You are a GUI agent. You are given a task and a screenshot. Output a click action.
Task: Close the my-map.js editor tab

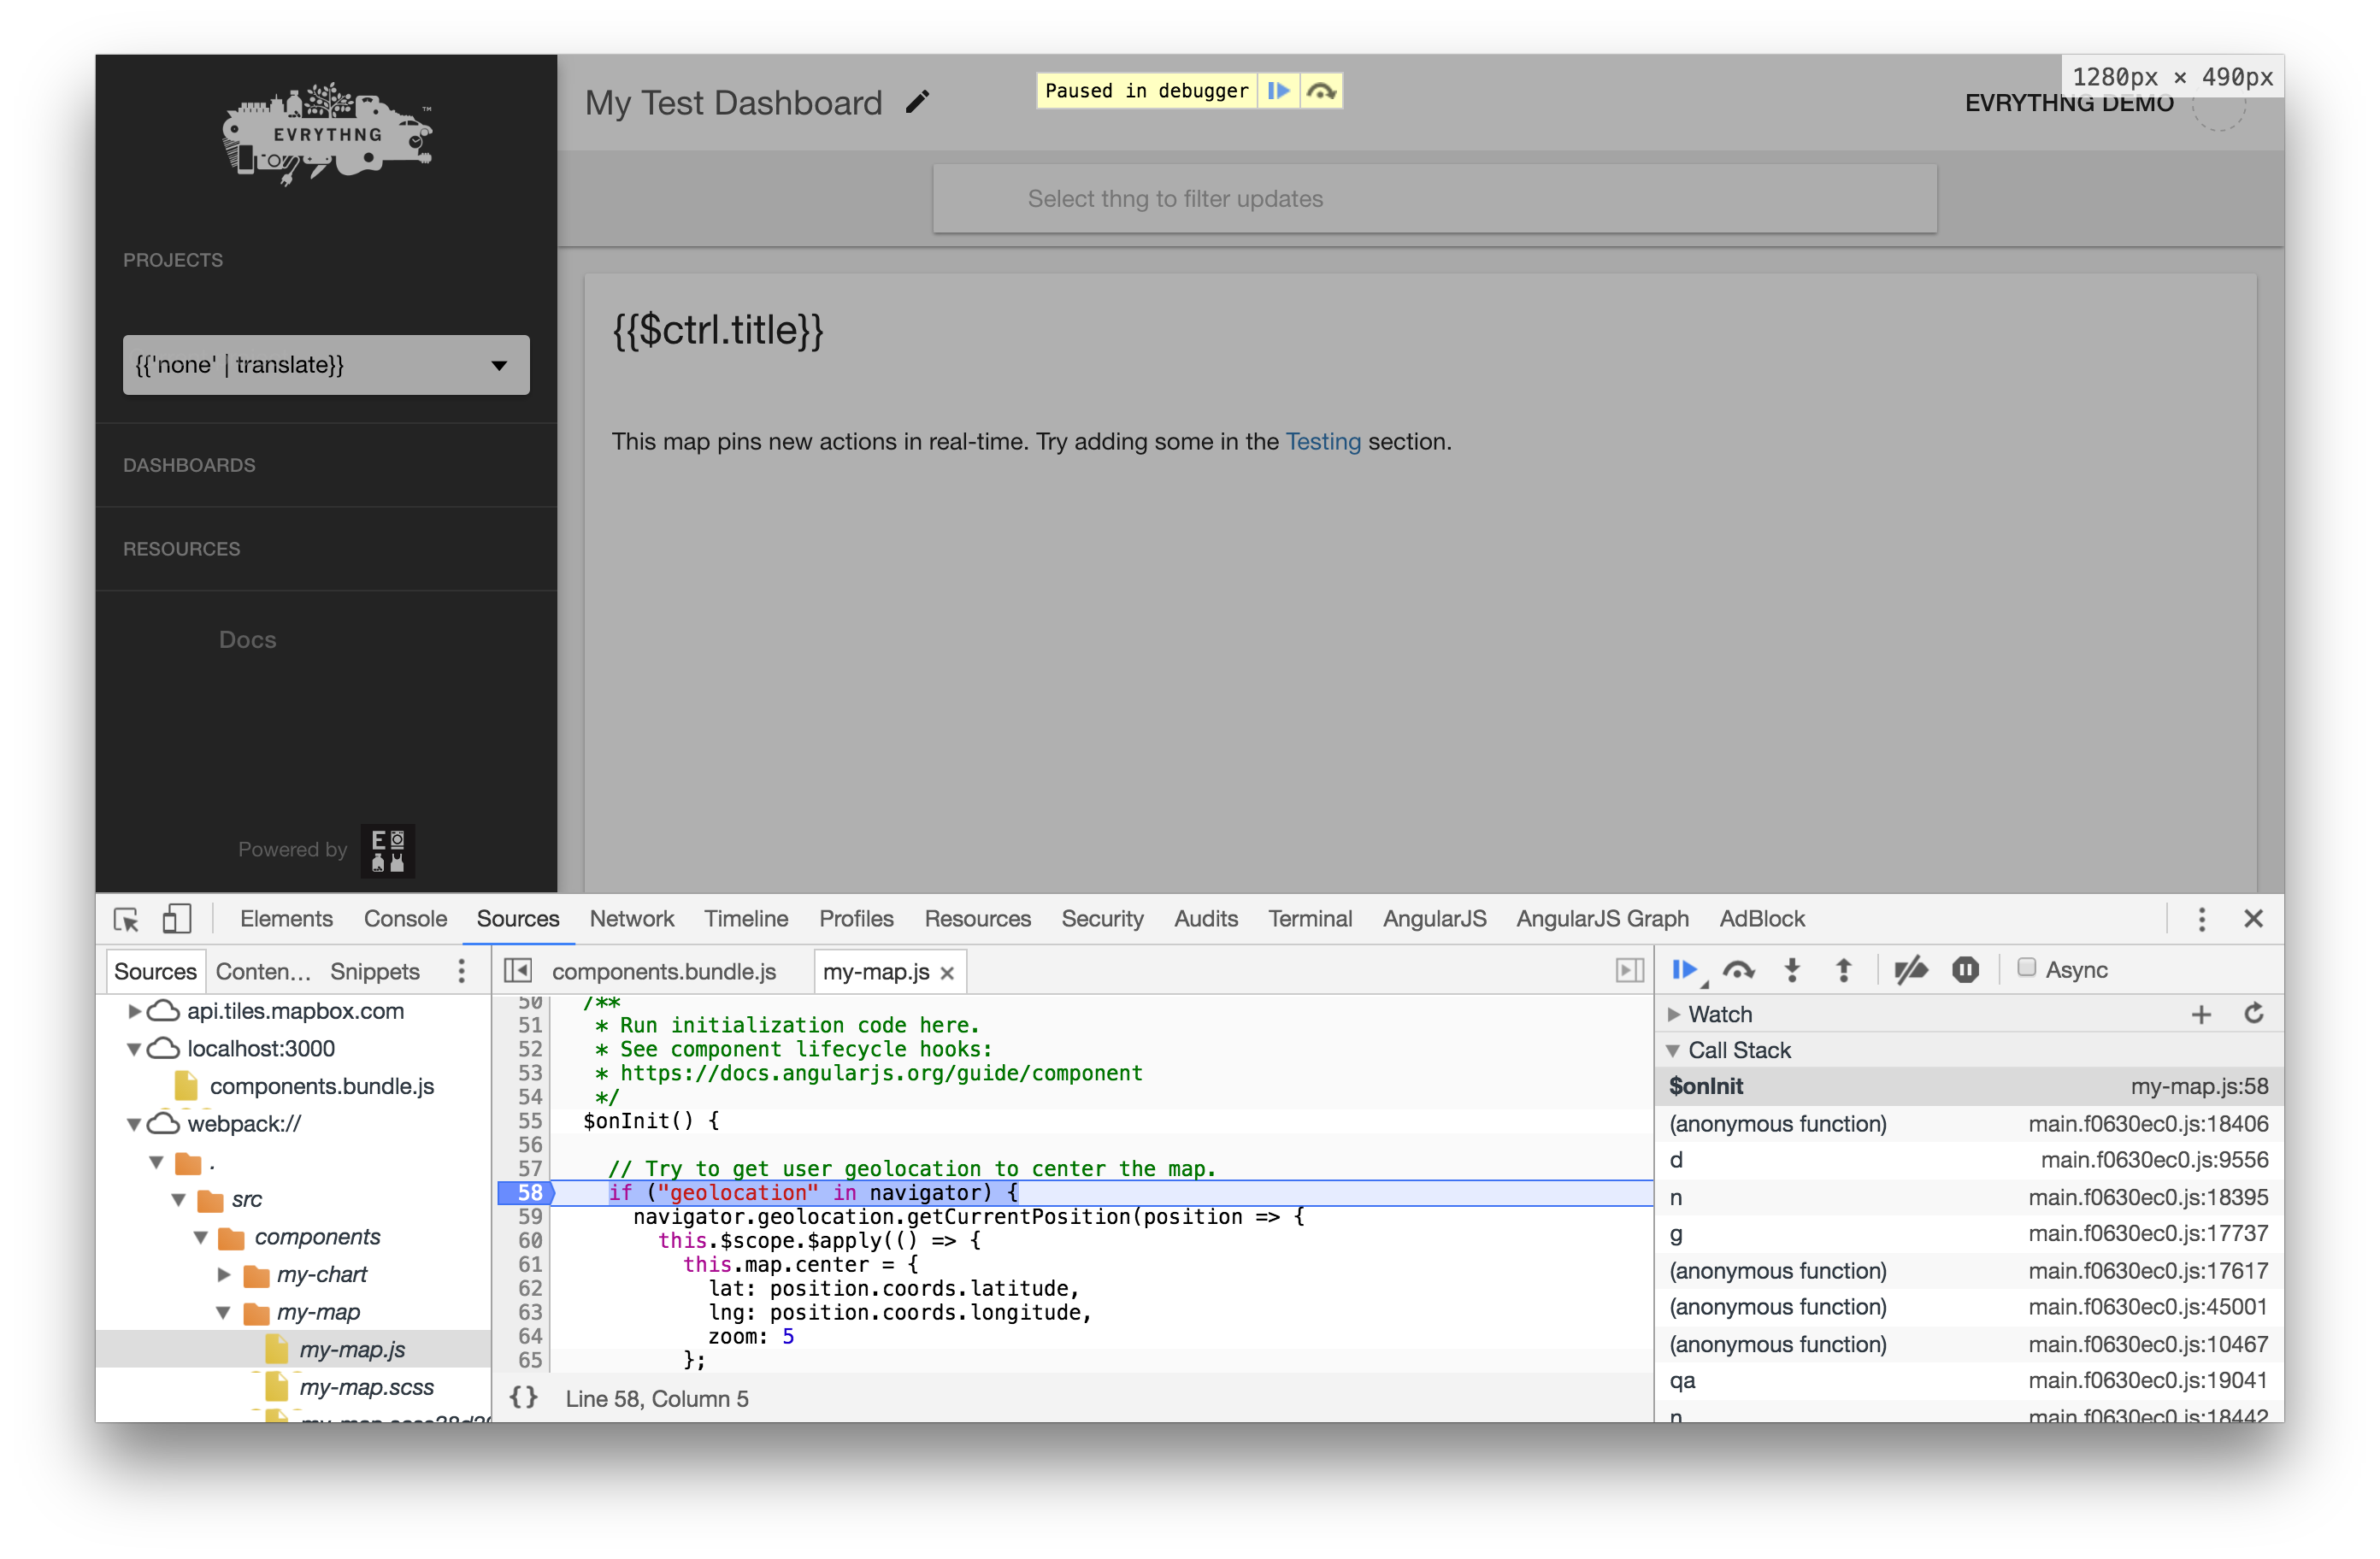(946, 972)
